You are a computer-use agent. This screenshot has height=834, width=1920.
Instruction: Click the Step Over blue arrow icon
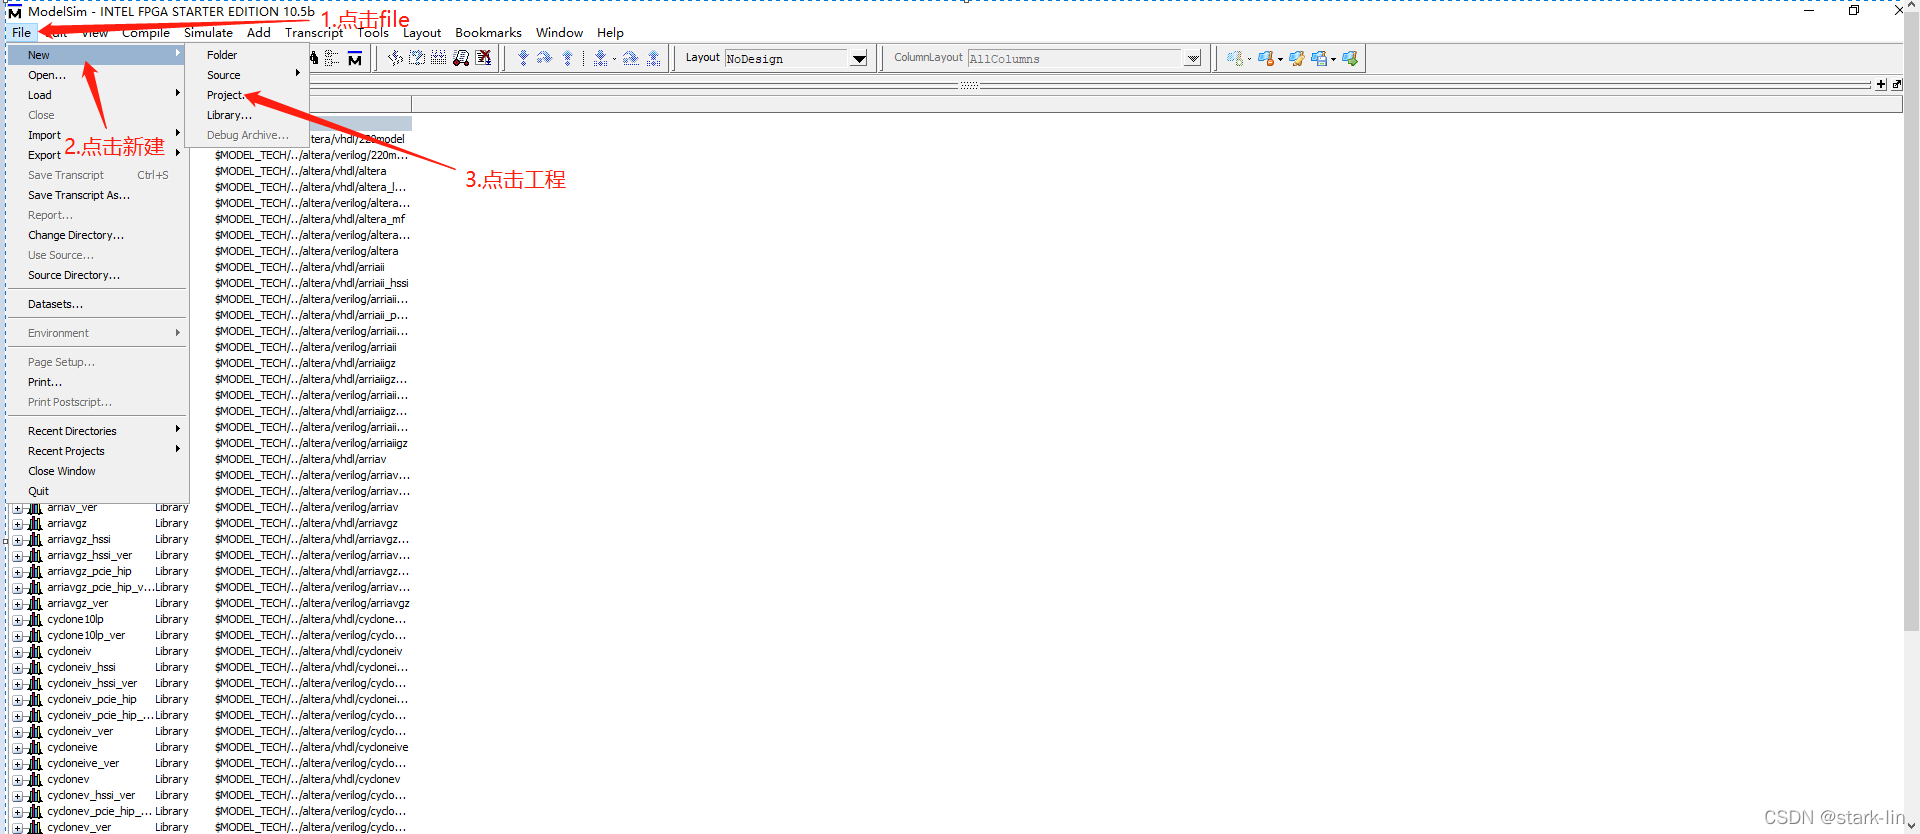click(x=544, y=58)
